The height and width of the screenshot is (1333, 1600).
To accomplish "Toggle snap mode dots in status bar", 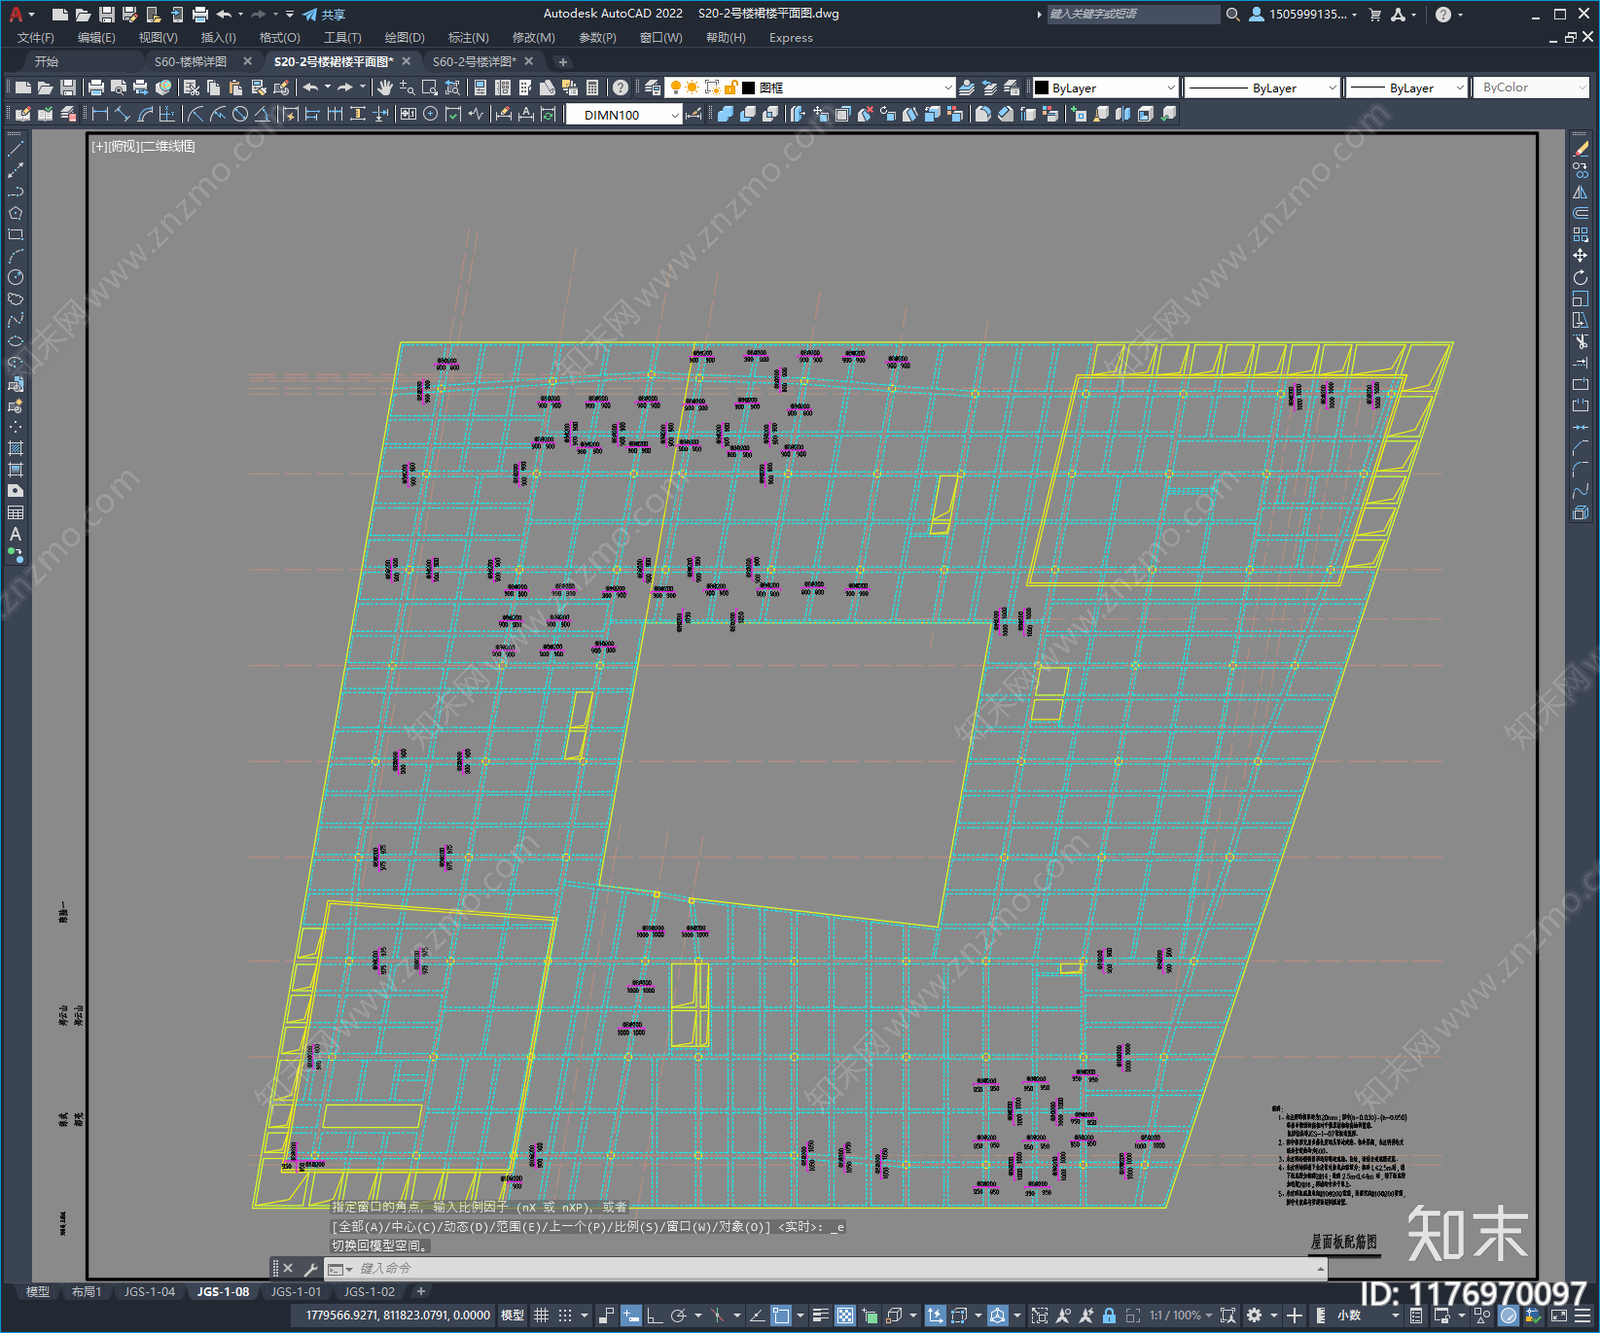I will coord(565,1315).
